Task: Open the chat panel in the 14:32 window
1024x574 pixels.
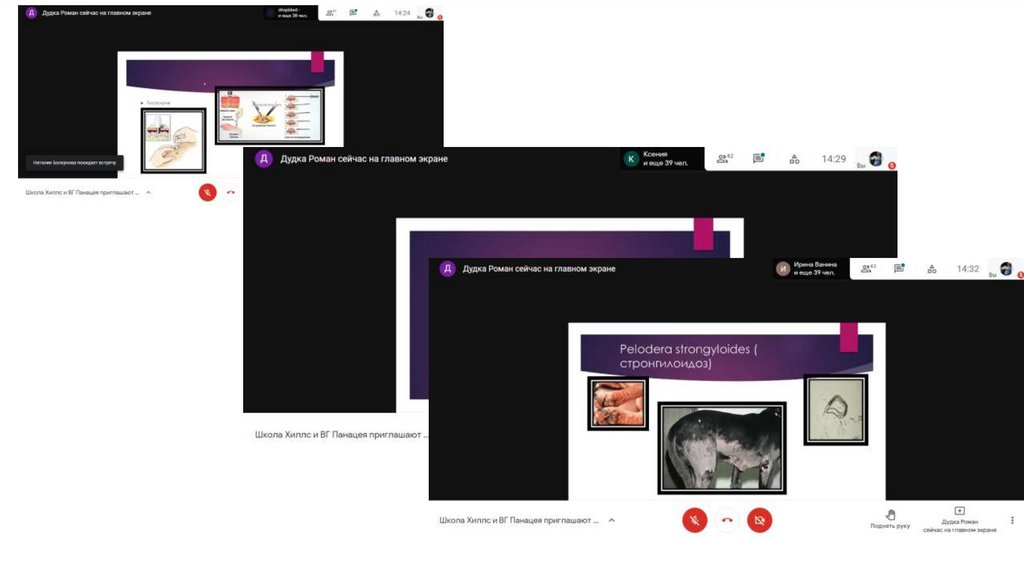Action: pos(899,268)
